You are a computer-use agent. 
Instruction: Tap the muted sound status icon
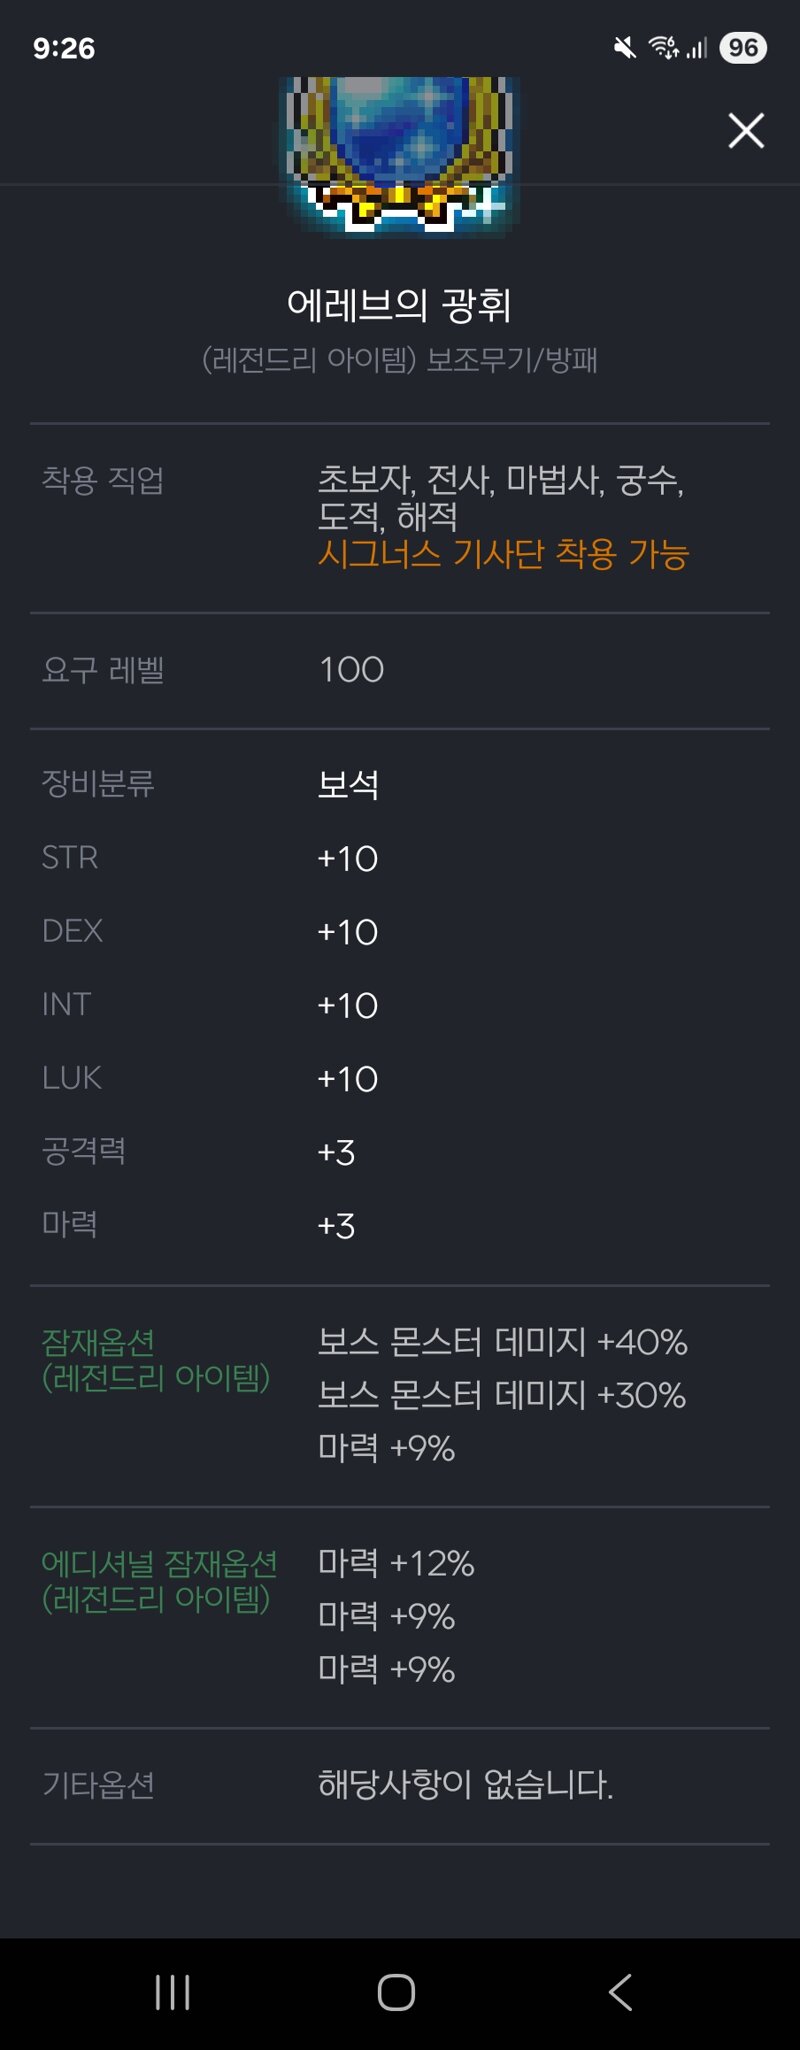(625, 47)
